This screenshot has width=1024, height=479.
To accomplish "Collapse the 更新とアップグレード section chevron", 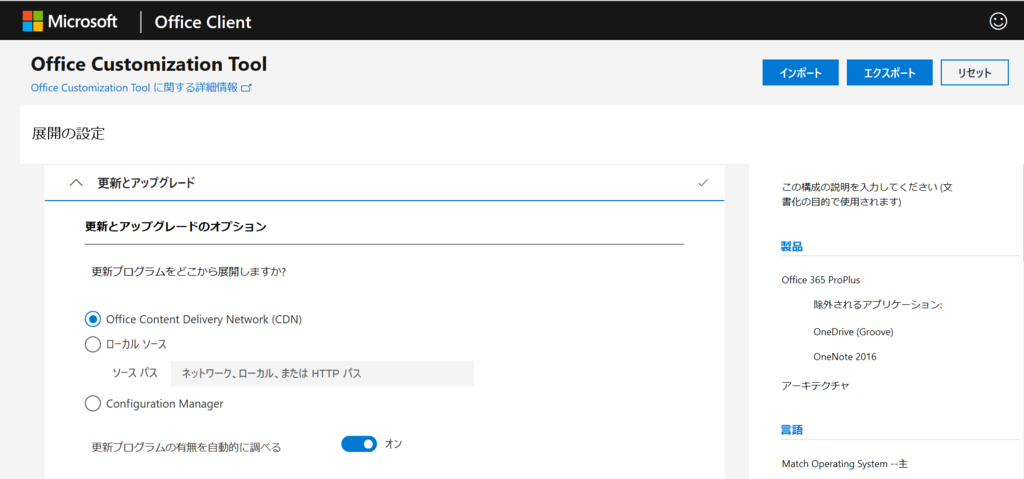I will [x=76, y=183].
